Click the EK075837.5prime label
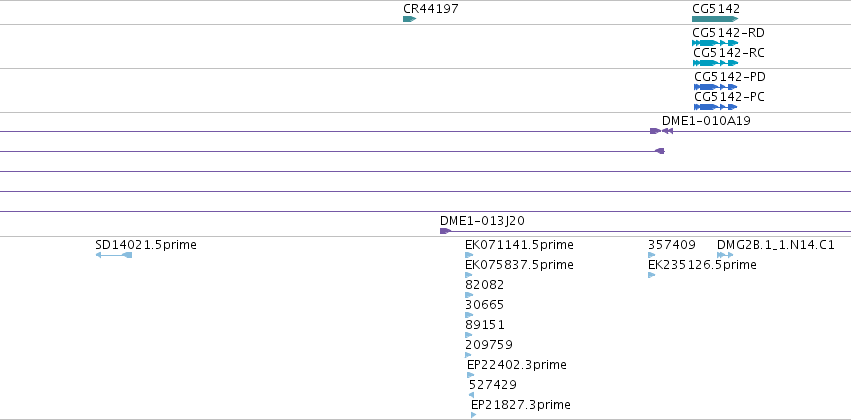The height and width of the screenshot is (420, 851). [519, 265]
